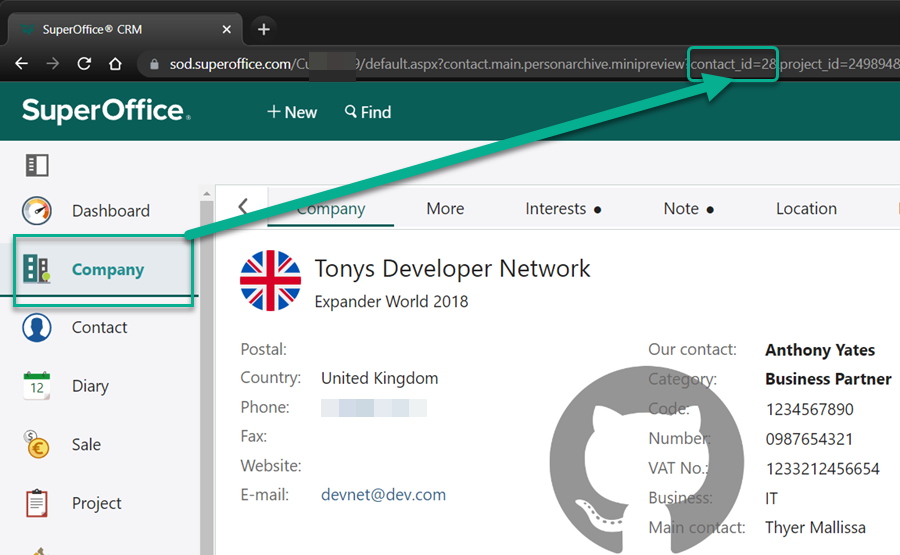Open the Contact person icon
The height and width of the screenshot is (555, 900).
tap(37, 327)
